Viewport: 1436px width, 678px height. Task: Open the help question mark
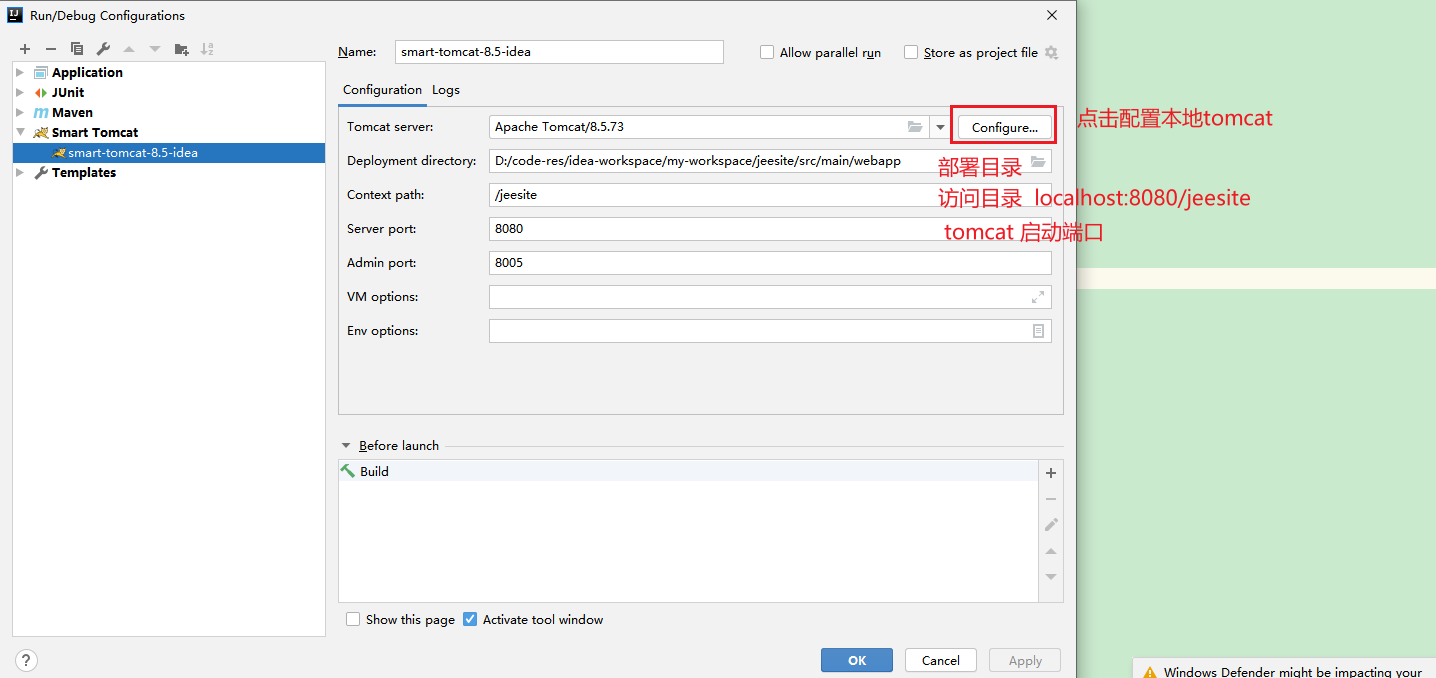click(27, 660)
